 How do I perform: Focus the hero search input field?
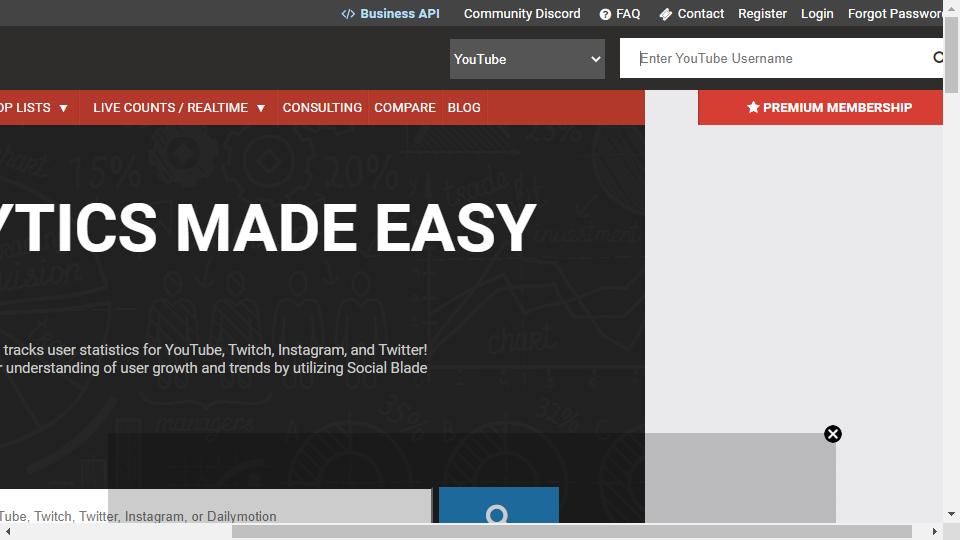tap(216, 506)
